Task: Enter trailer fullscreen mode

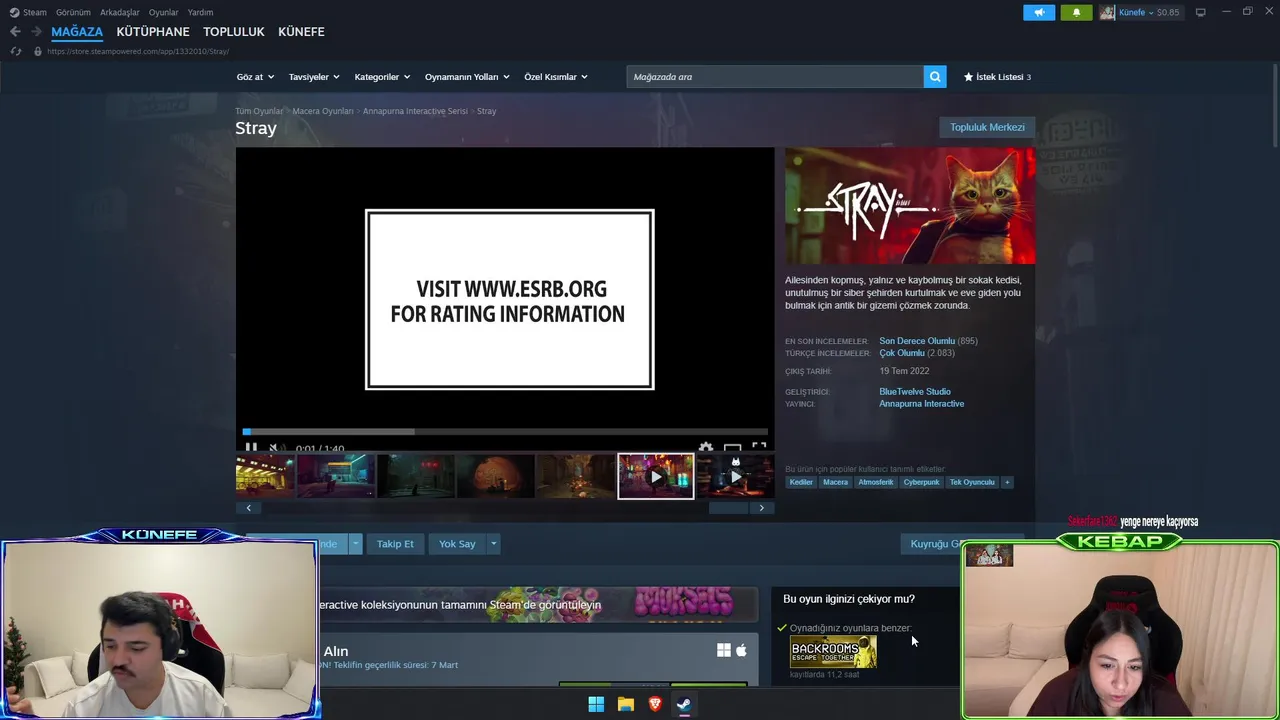Action: (759, 447)
